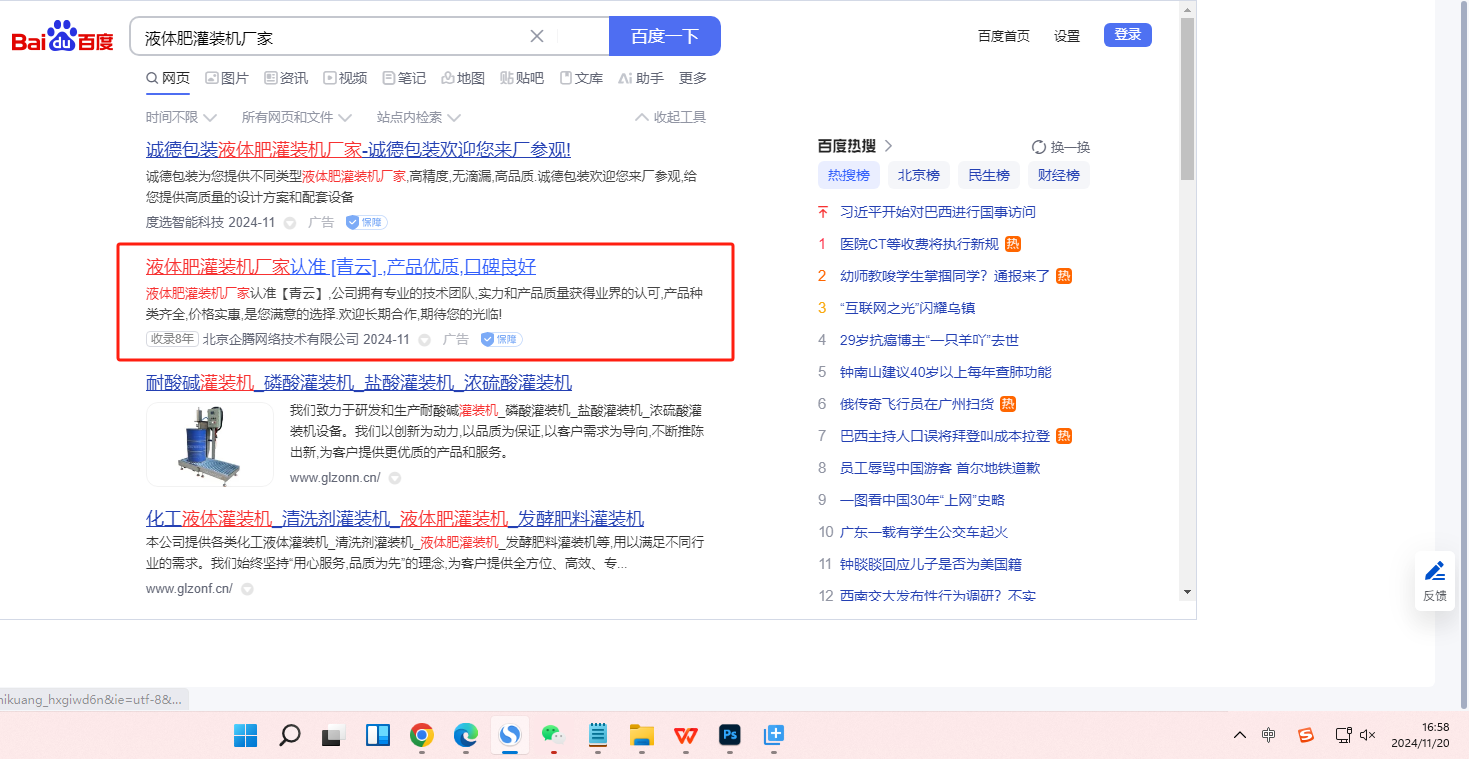
Task: Switch to the 图片 search tab
Action: pyautogui.click(x=227, y=78)
